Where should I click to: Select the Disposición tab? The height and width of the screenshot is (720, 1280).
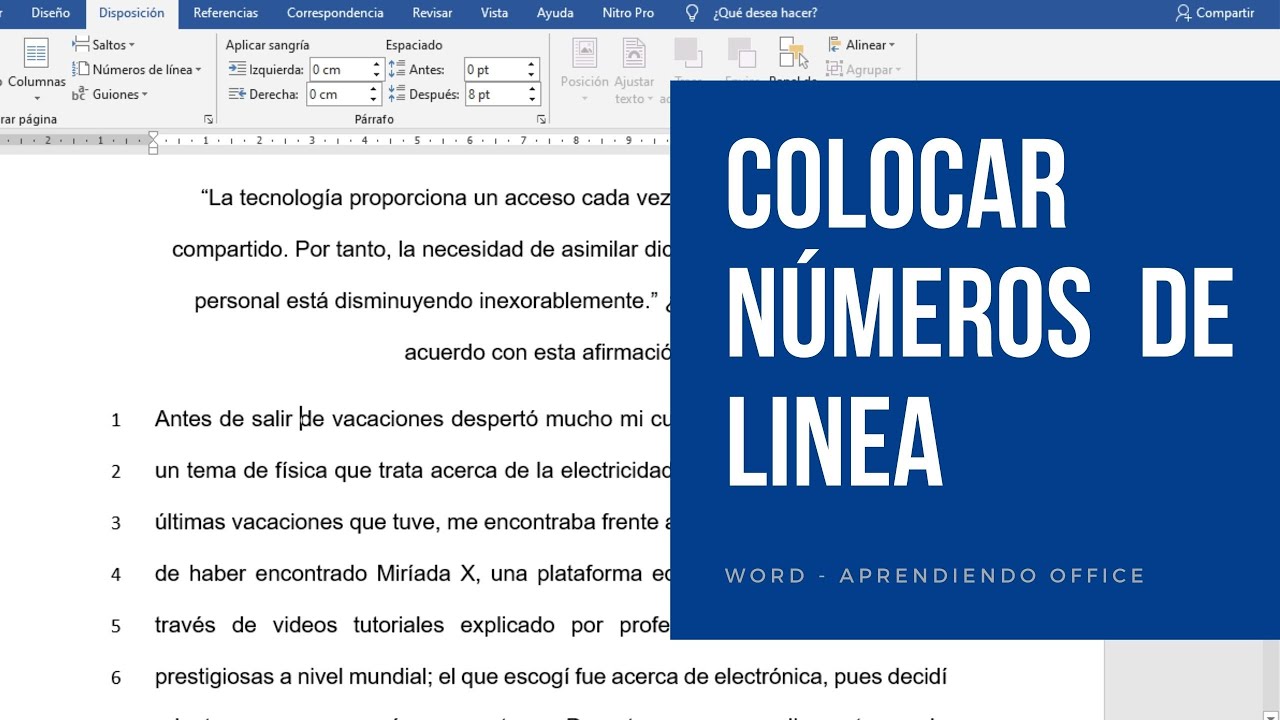pos(132,13)
